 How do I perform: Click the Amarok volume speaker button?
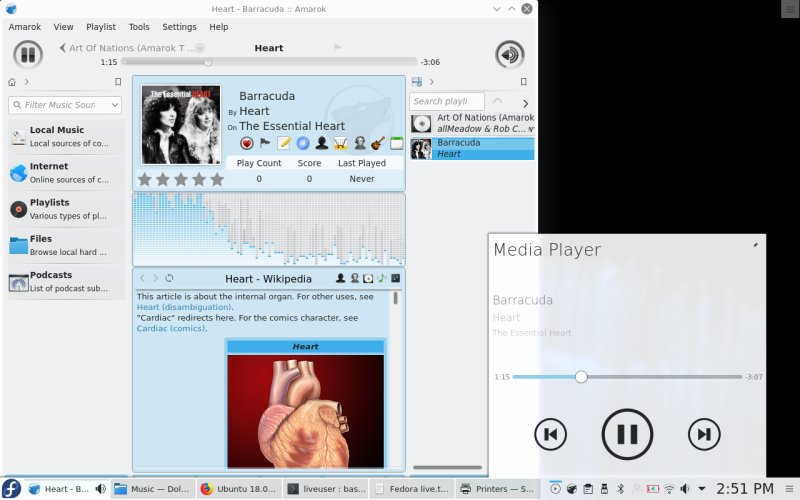coord(509,54)
